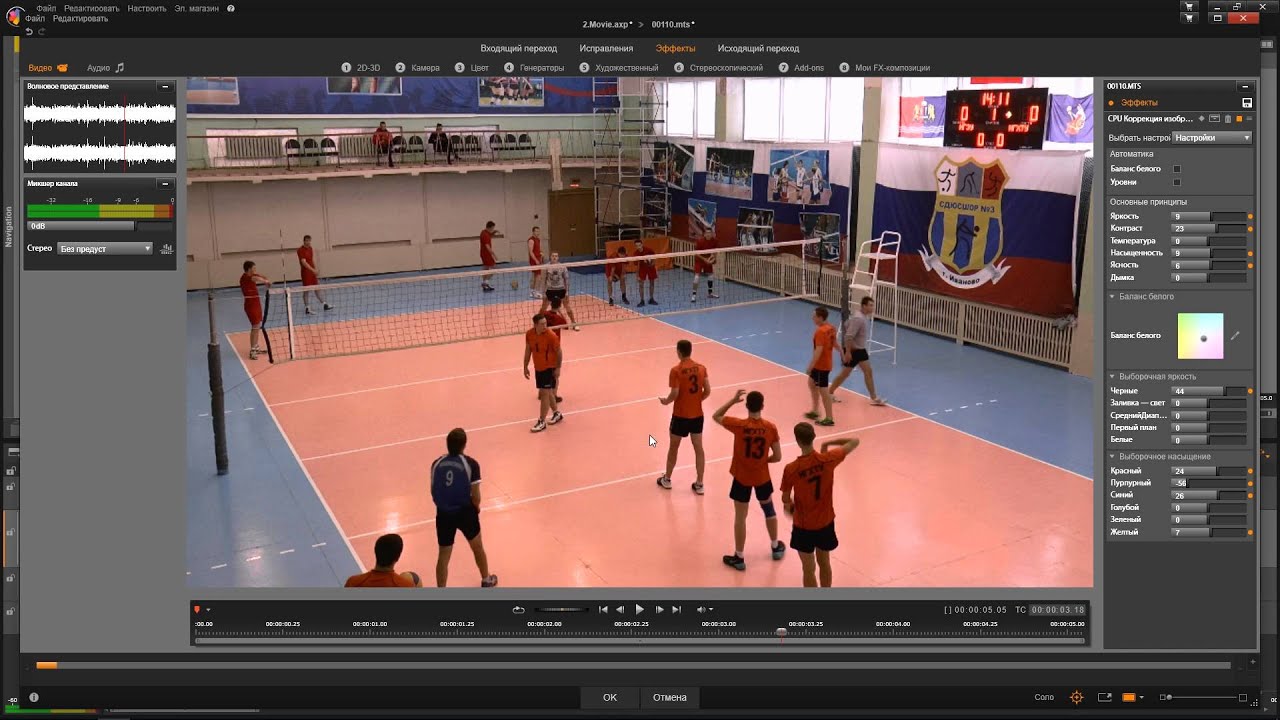Step one frame forward
The height and width of the screenshot is (720, 1280).
pyautogui.click(x=659, y=609)
